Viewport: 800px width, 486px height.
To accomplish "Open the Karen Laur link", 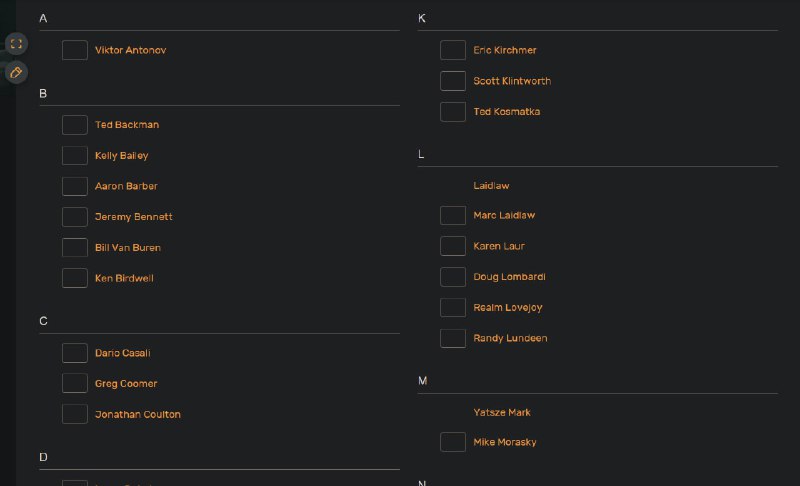I will tap(498, 246).
